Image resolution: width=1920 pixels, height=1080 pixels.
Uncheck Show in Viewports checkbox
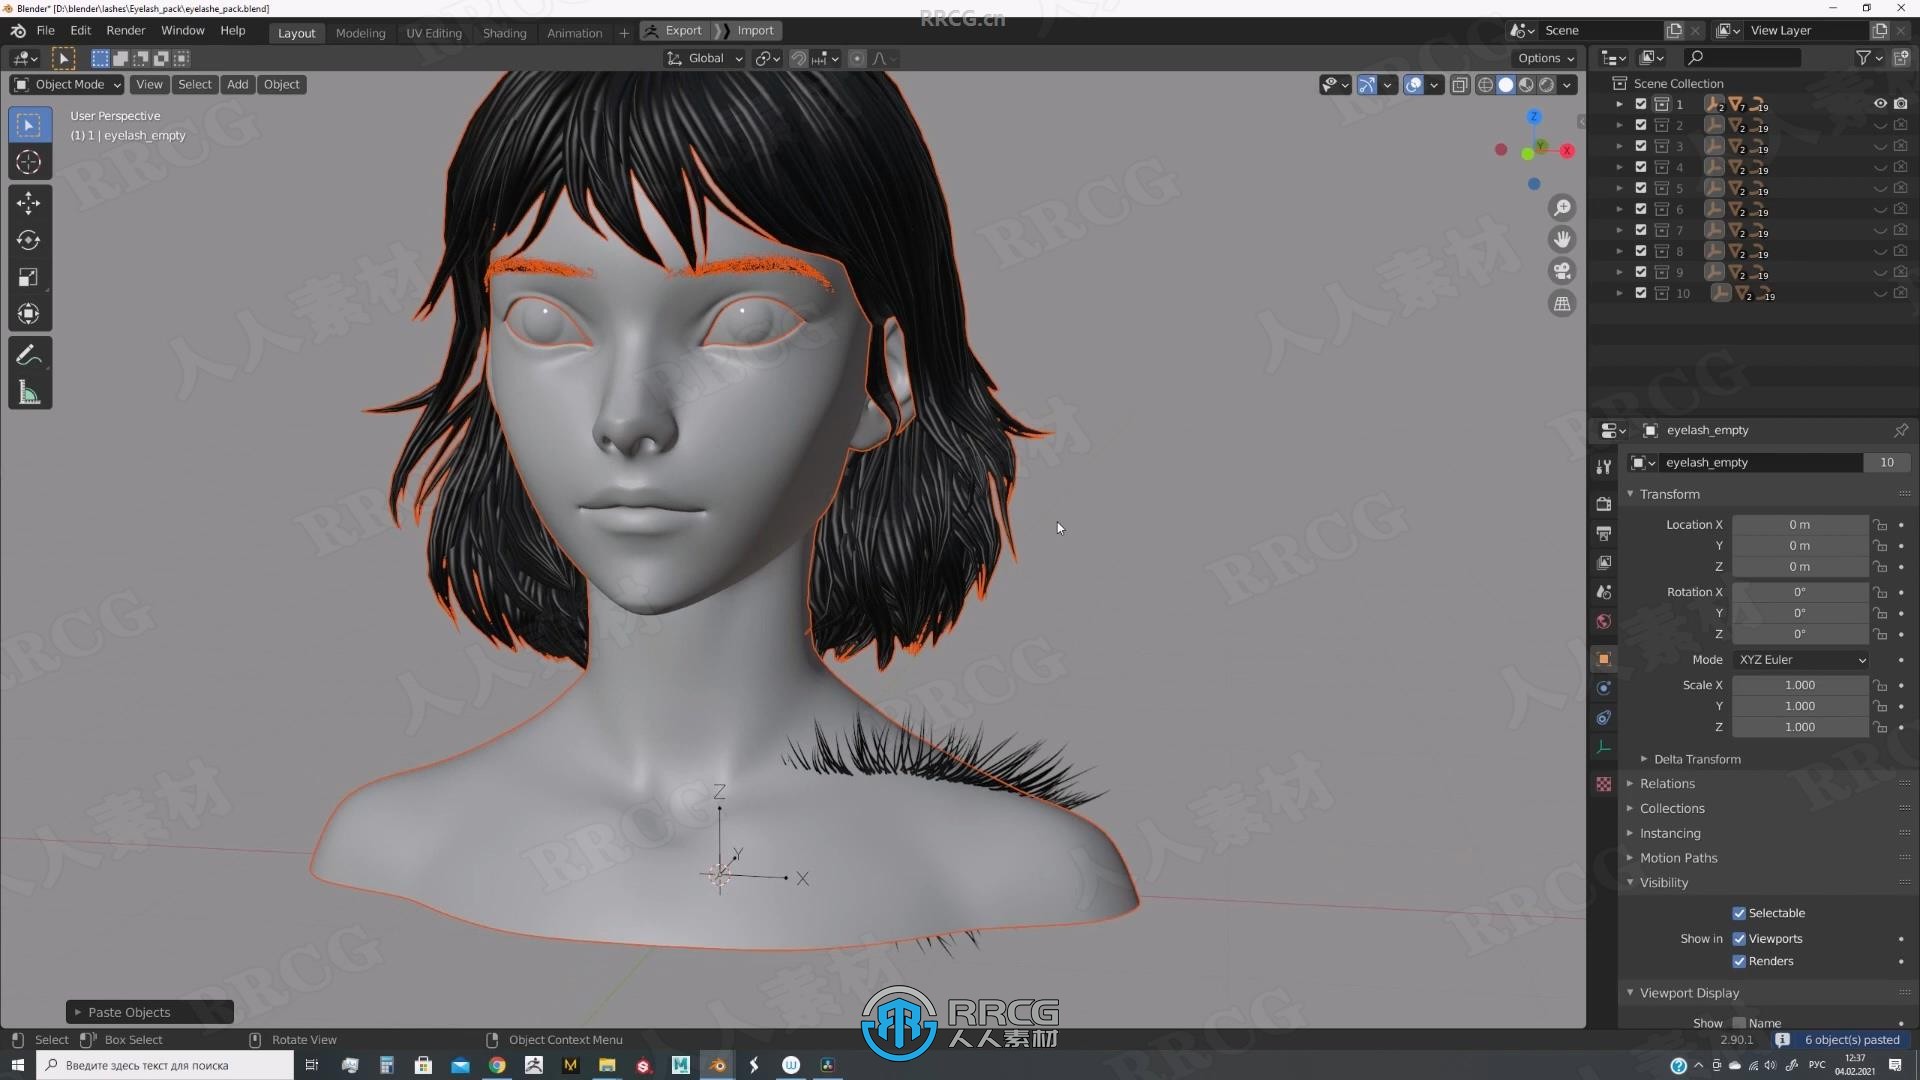tap(1739, 939)
